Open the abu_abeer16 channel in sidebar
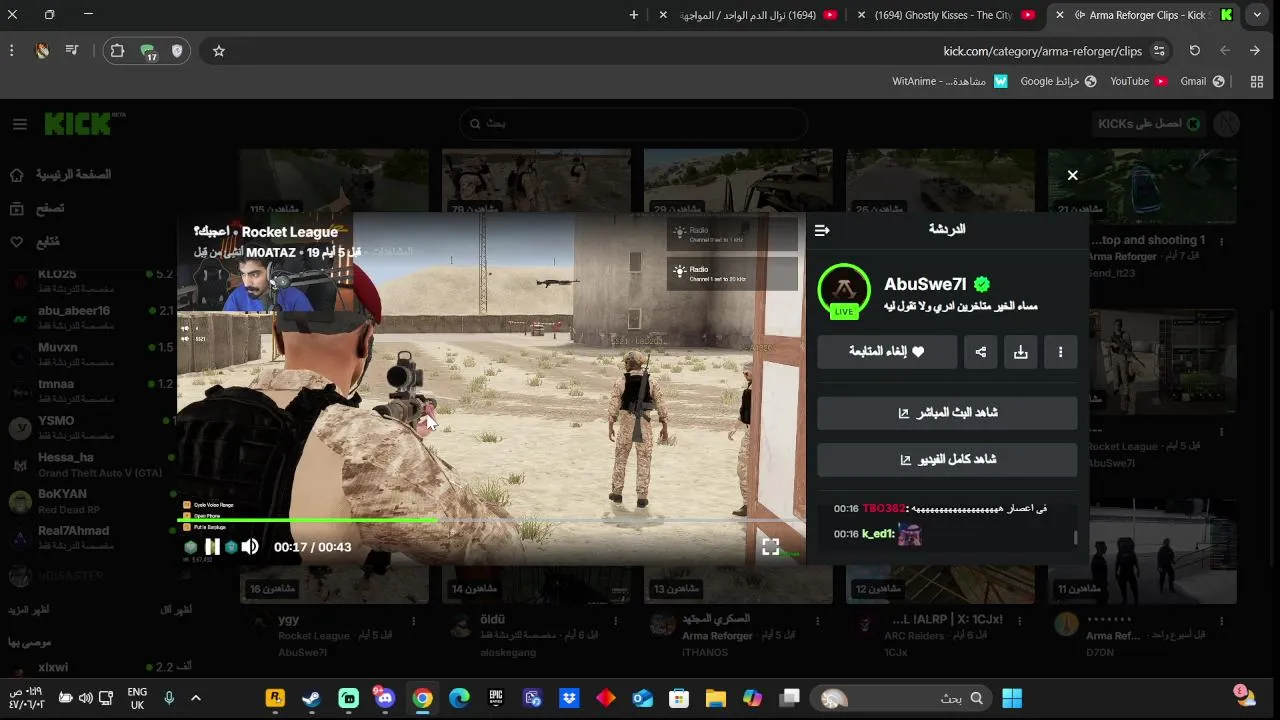1280x720 pixels. tap(90, 316)
